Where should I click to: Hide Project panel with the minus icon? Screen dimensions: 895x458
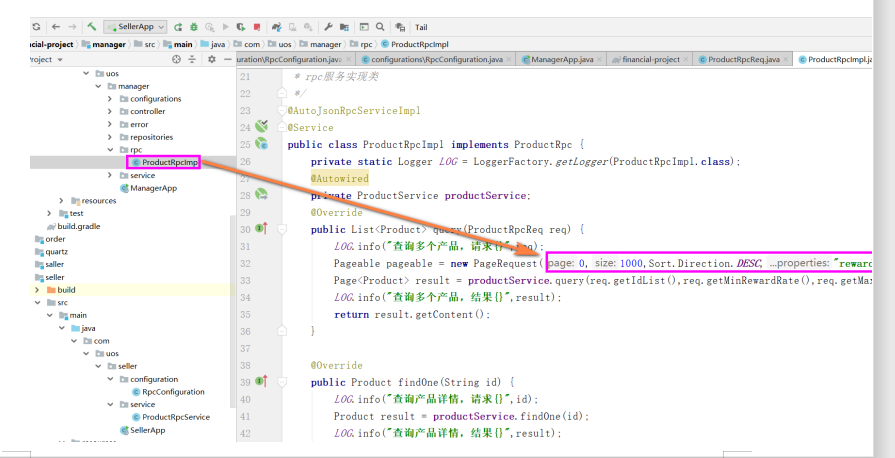pos(228,59)
